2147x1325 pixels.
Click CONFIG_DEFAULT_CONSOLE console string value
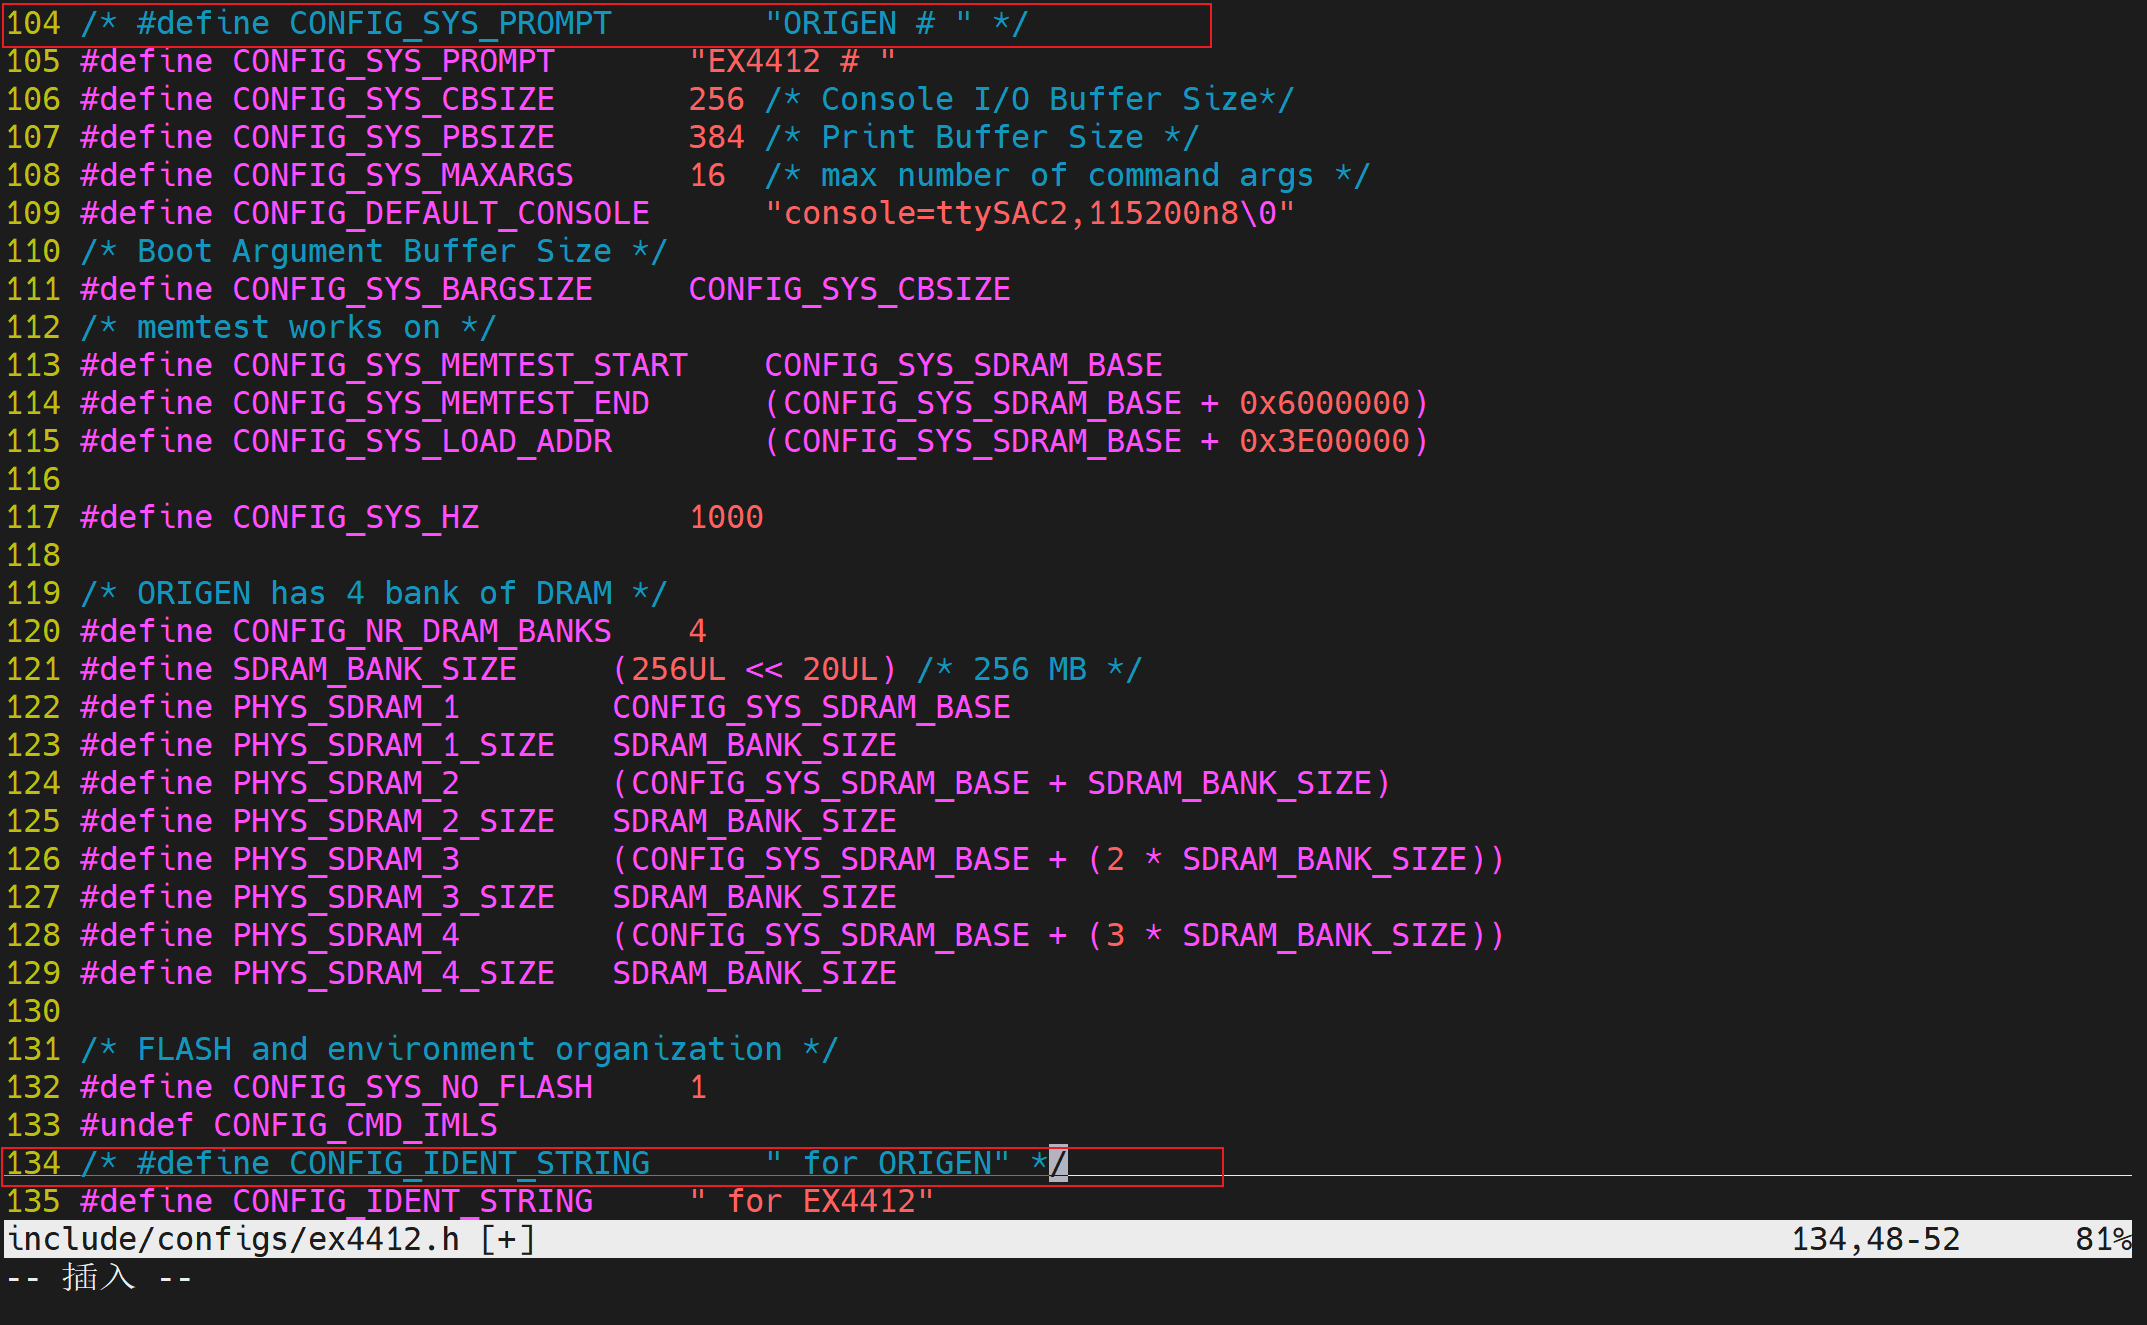coord(1029,214)
